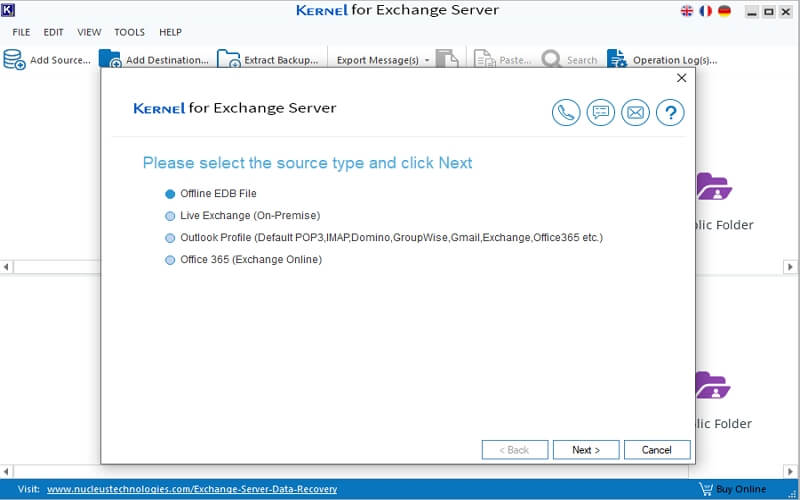Expand the Export Message(s) dropdown arrow

[427, 60]
